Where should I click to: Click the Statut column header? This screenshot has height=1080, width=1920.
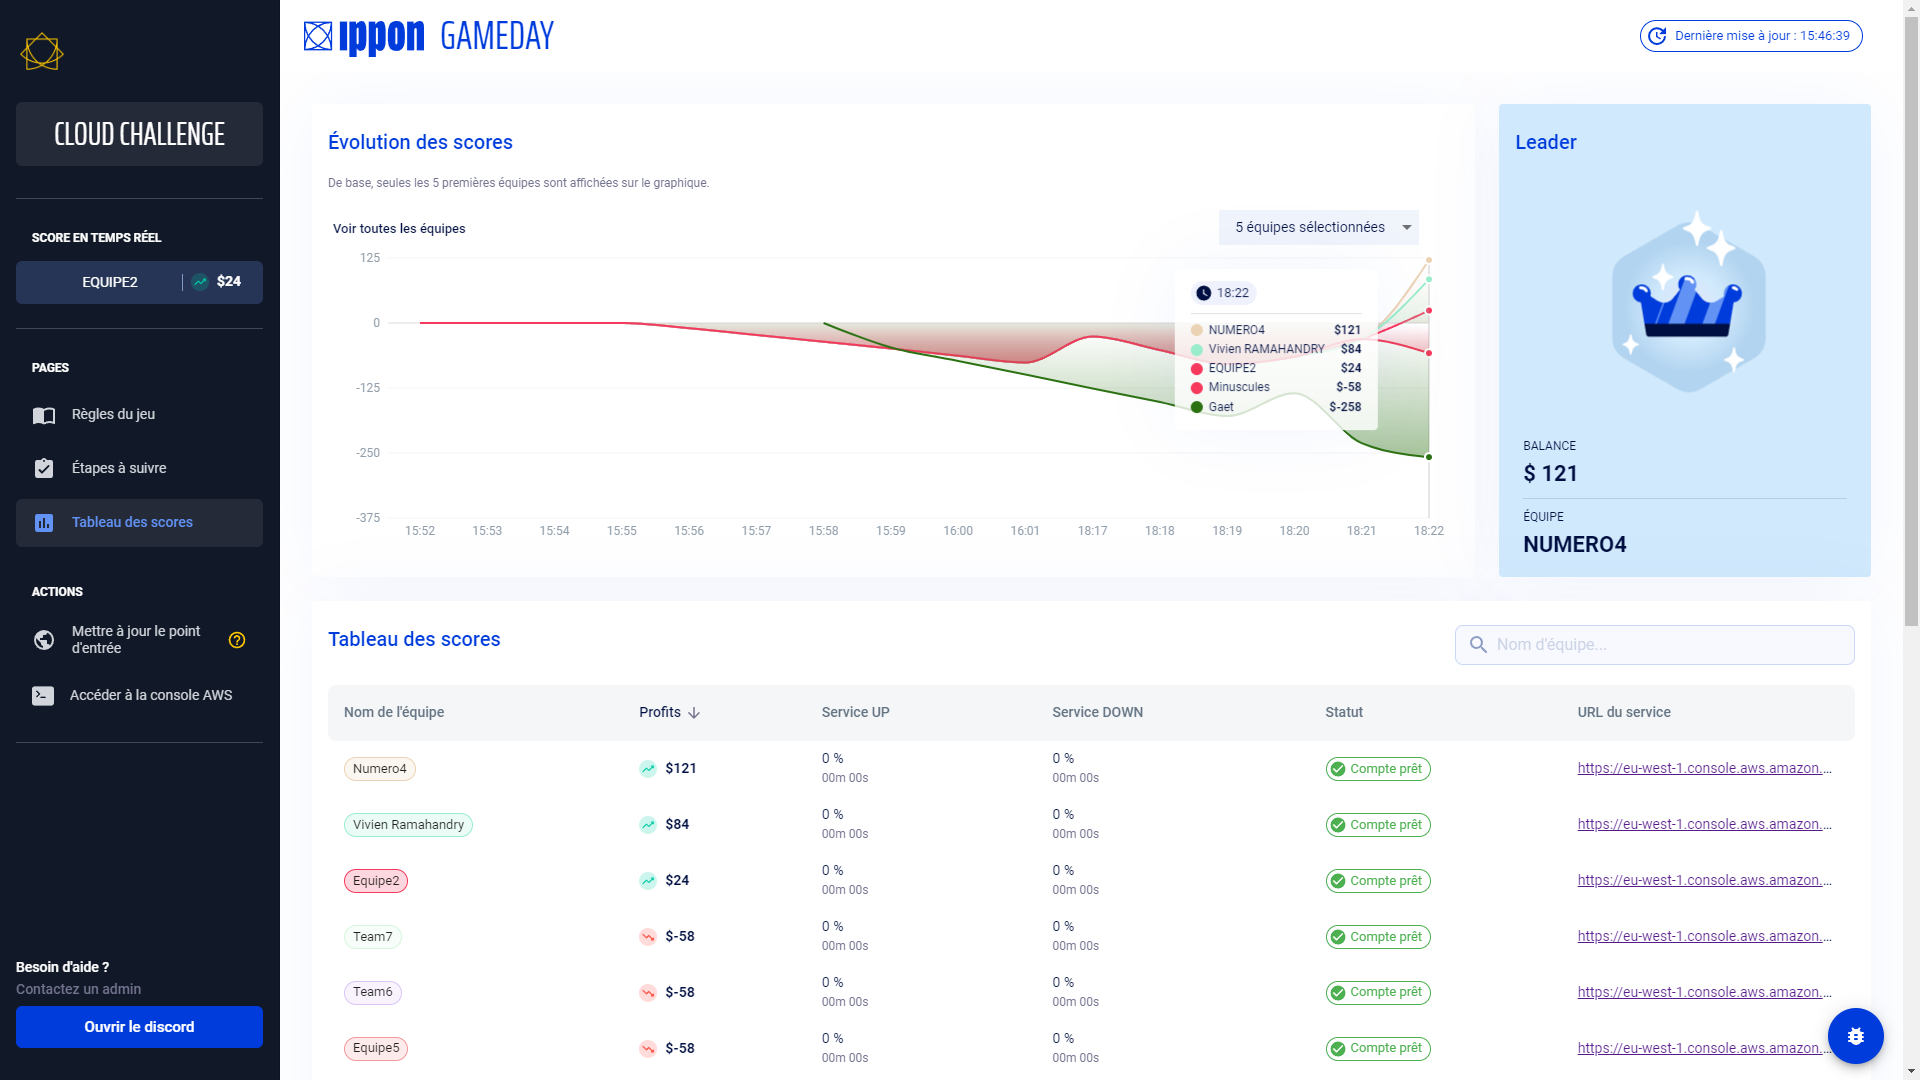1344,713
